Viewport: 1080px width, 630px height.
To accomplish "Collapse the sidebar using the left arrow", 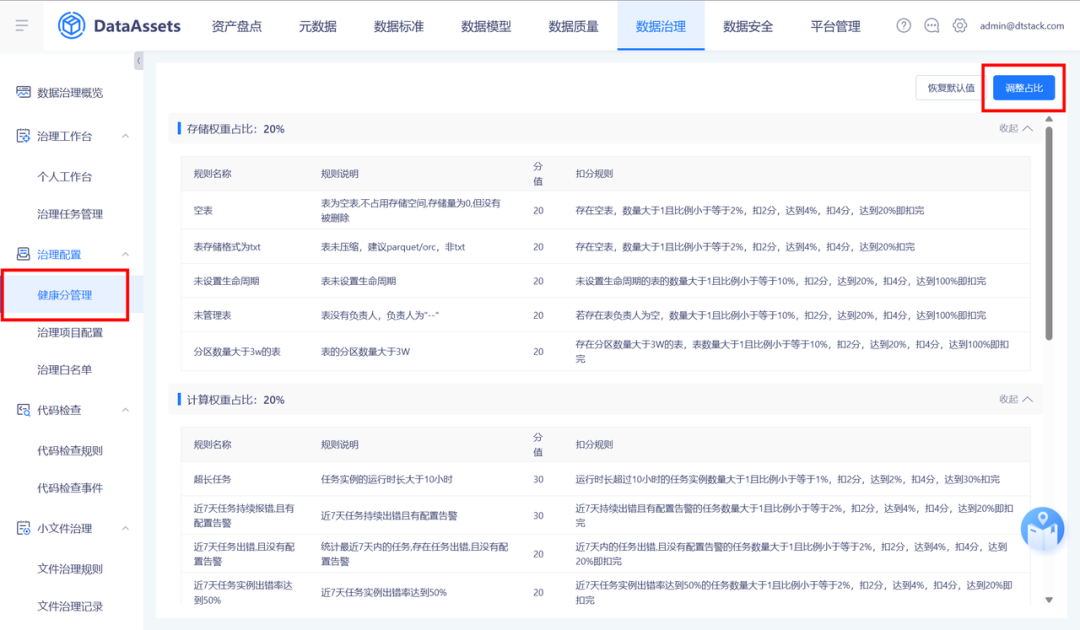I will [x=139, y=60].
